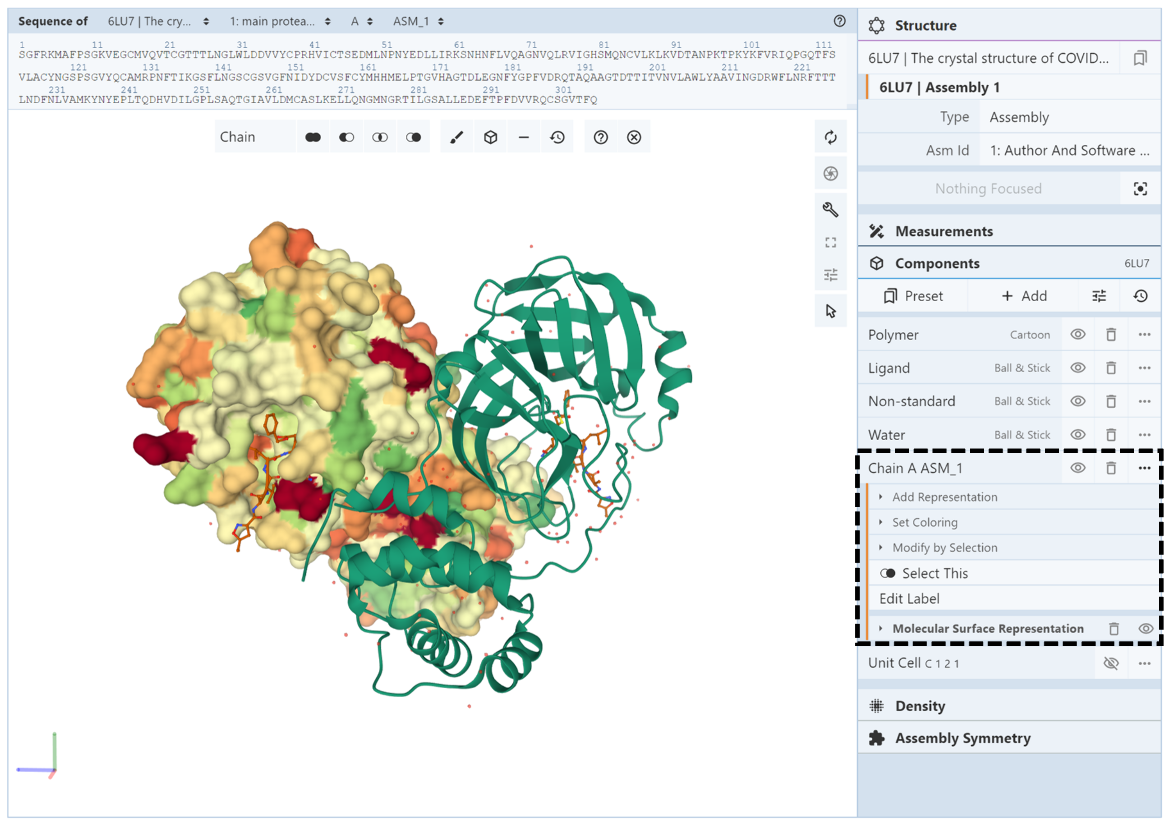
Task: Click the Add component button
Action: (x=1024, y=296)
